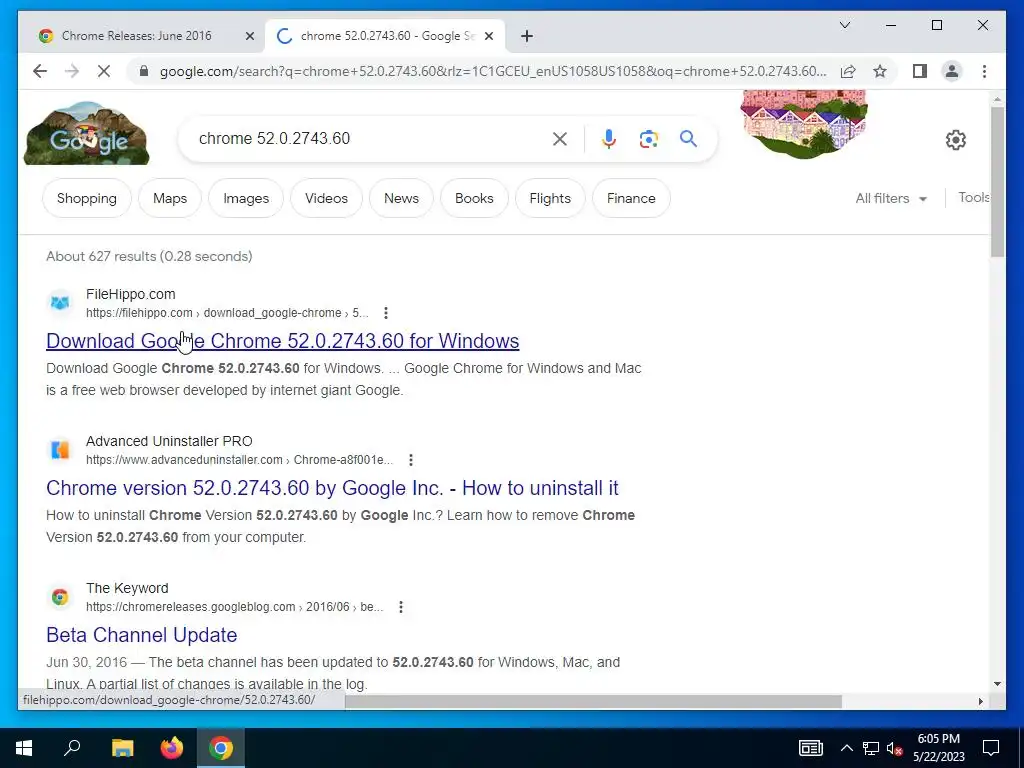Open the Windows Start menu
The width and height of the screenshot is (1024, 768).
click(24, 748)
